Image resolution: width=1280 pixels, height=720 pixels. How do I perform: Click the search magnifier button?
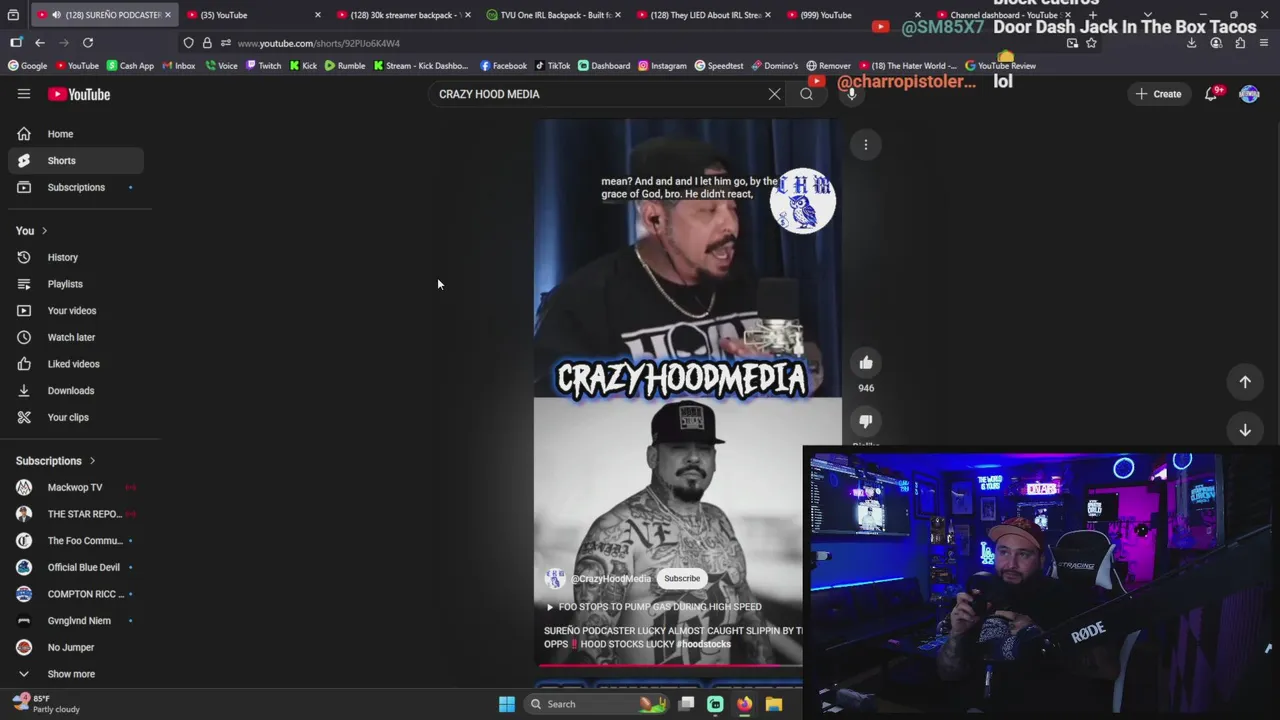click(x=807, y=94)
